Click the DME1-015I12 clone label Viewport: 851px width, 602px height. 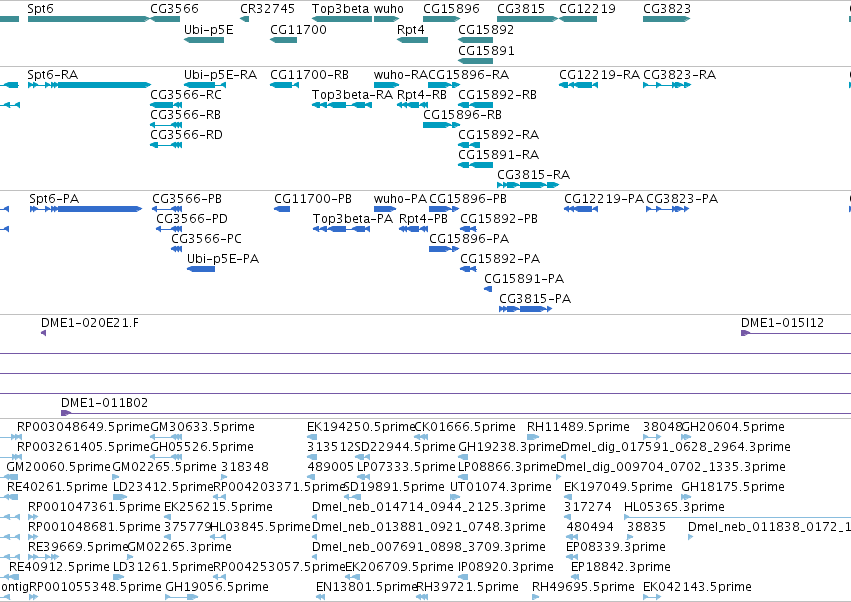pos(782,323)
